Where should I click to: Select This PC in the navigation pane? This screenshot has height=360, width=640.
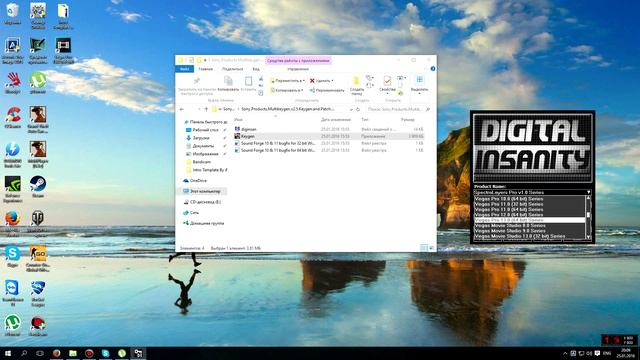(203, 191)
